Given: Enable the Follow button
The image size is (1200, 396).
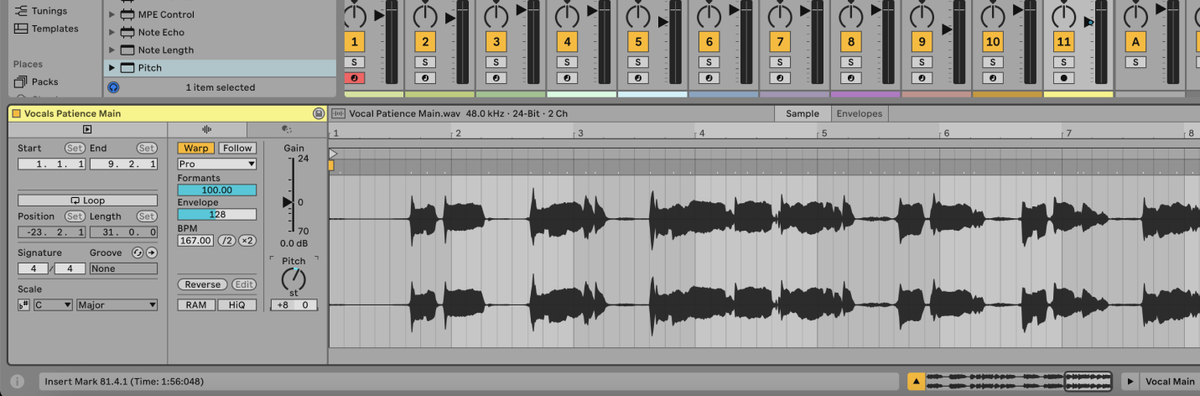Looking at the screenshot, I should coord(237,148).
